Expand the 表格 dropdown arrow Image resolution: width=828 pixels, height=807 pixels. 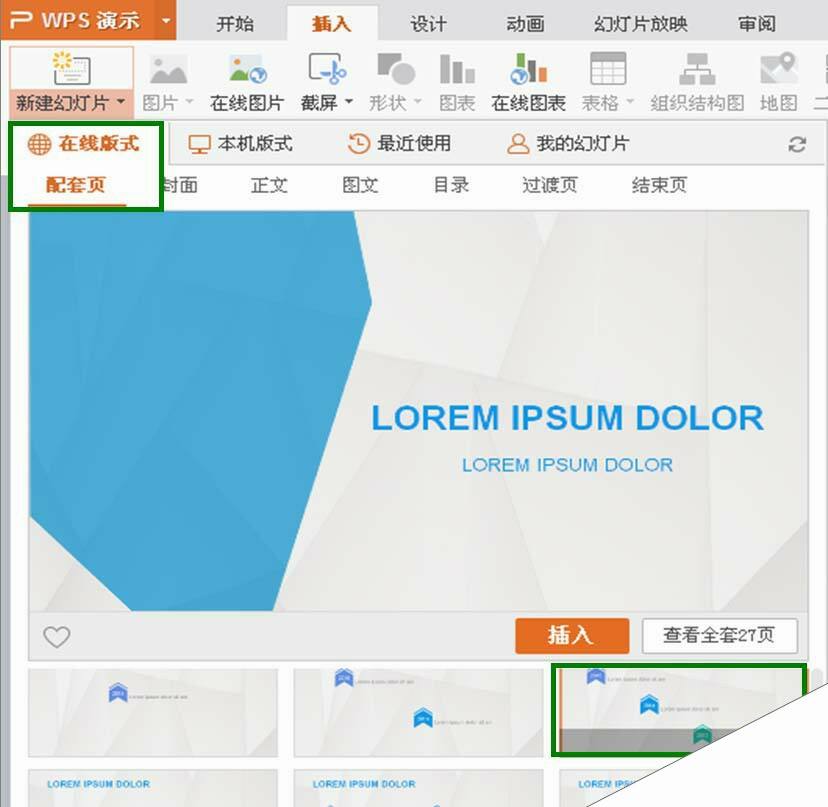pos(629,101)
